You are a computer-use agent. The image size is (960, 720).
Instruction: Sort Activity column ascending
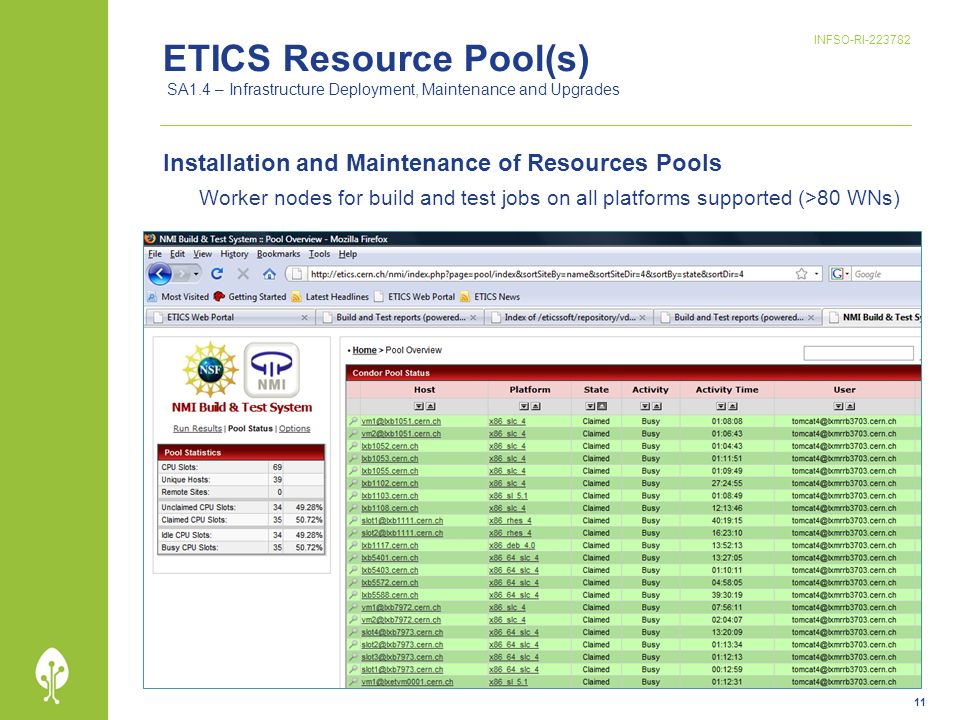[656, 407]
